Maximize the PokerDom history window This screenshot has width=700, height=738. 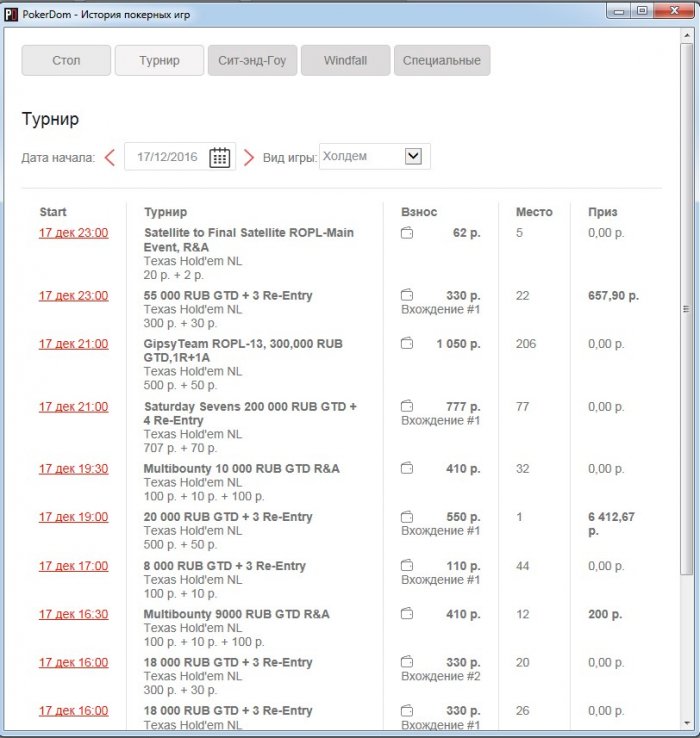[642, 11]
